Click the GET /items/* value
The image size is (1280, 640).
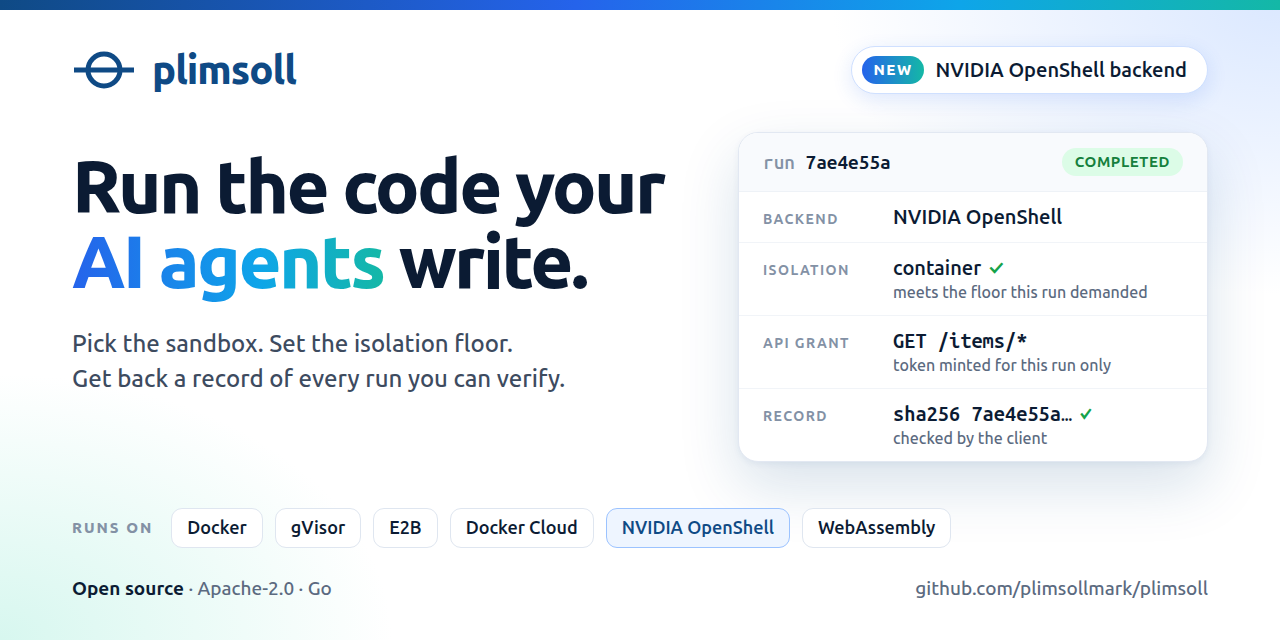click(960, 341)
